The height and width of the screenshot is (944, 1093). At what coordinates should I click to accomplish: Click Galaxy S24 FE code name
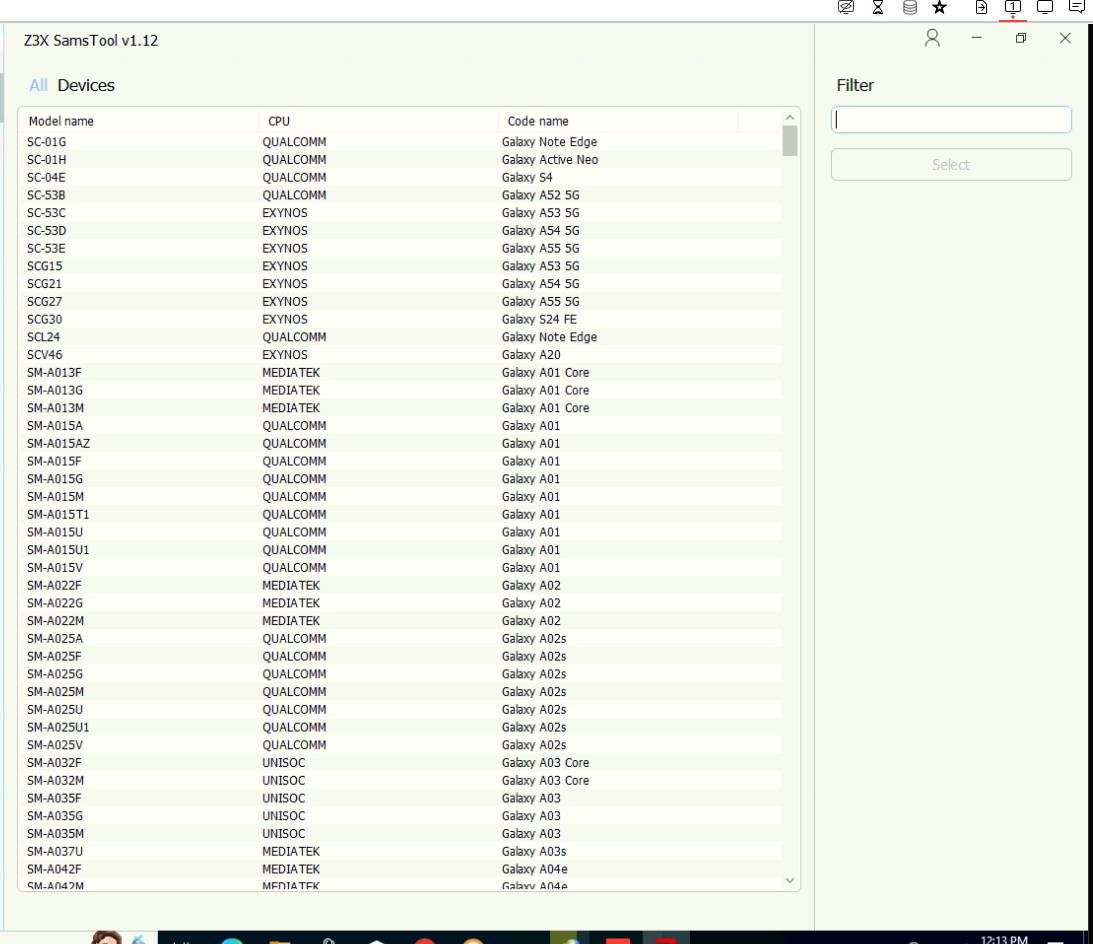(539, 319)
